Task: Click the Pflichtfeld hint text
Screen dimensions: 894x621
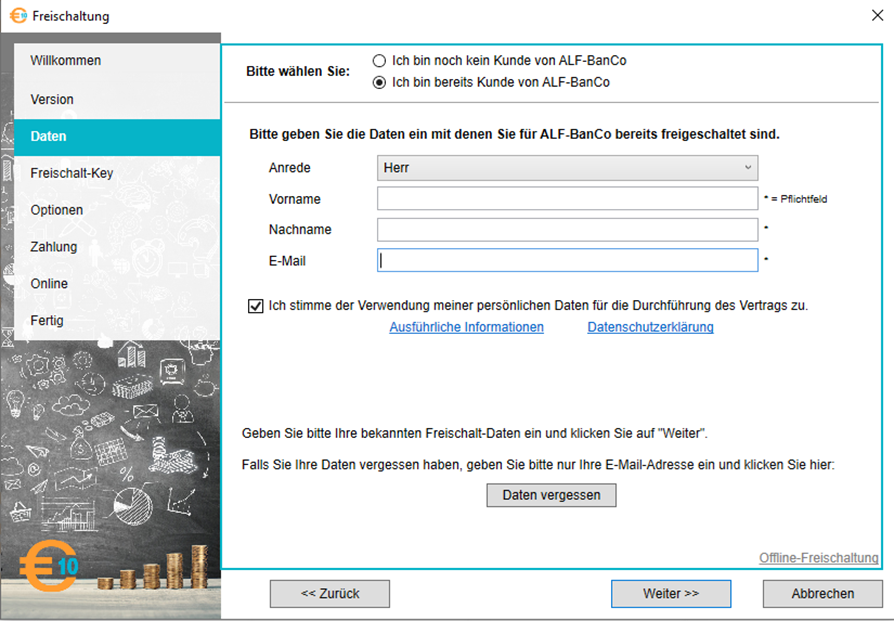Action: 795,199
